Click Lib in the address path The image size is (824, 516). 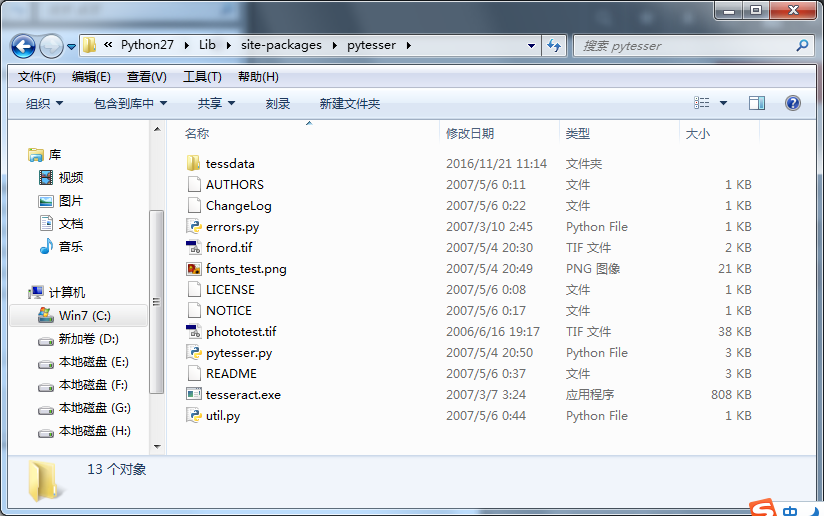(x=207, y=45)
